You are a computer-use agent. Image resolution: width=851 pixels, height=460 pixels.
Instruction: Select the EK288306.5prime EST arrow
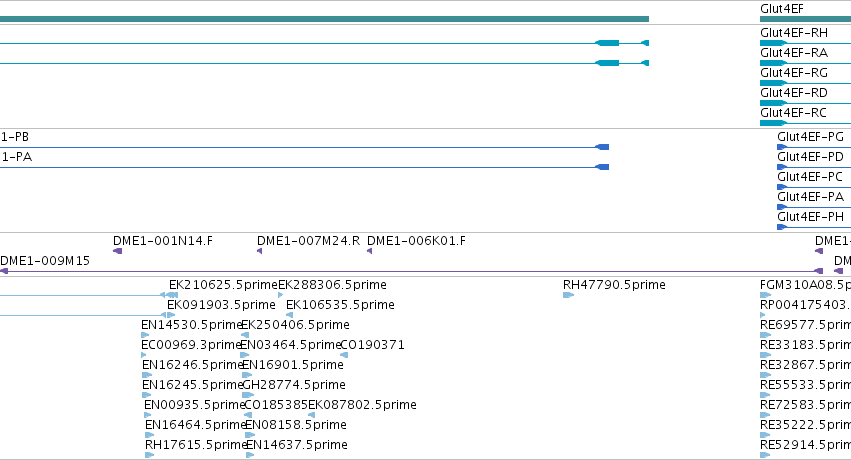pos(281,295)
